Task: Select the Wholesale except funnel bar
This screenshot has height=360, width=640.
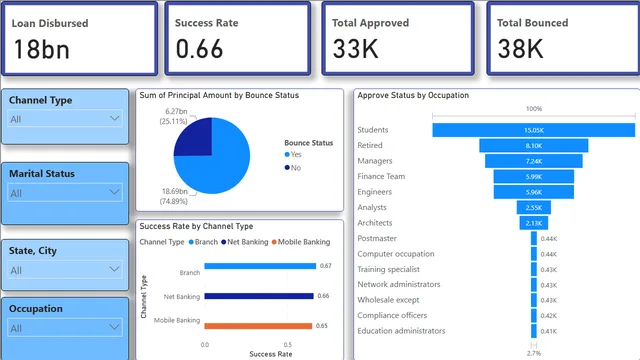Action: point(533,300)
